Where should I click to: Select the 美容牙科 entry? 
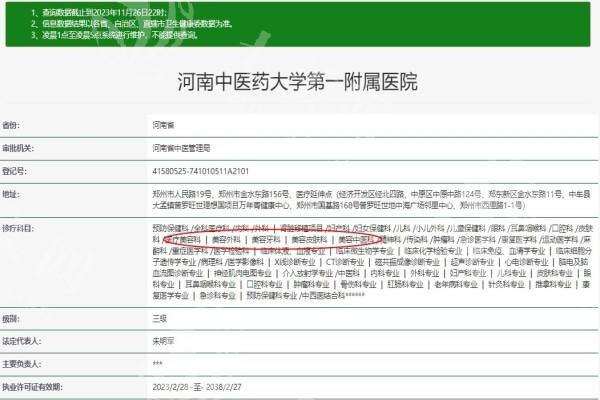pyautogui.click(x=266, y=240)
